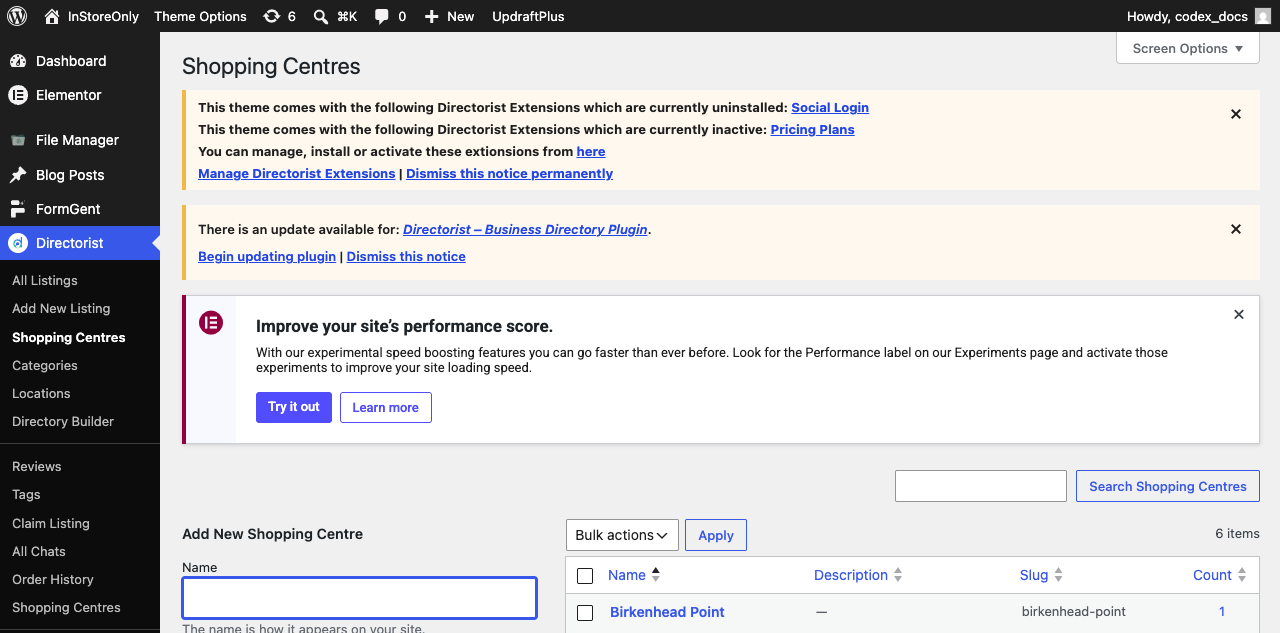
Task: Click the Try it out button
Action: (294, 407)
